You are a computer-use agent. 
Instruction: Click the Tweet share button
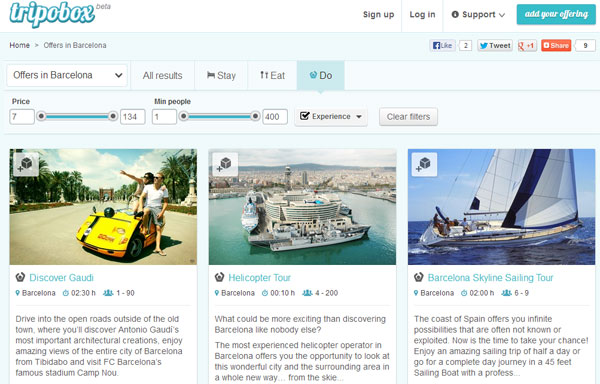495,46
